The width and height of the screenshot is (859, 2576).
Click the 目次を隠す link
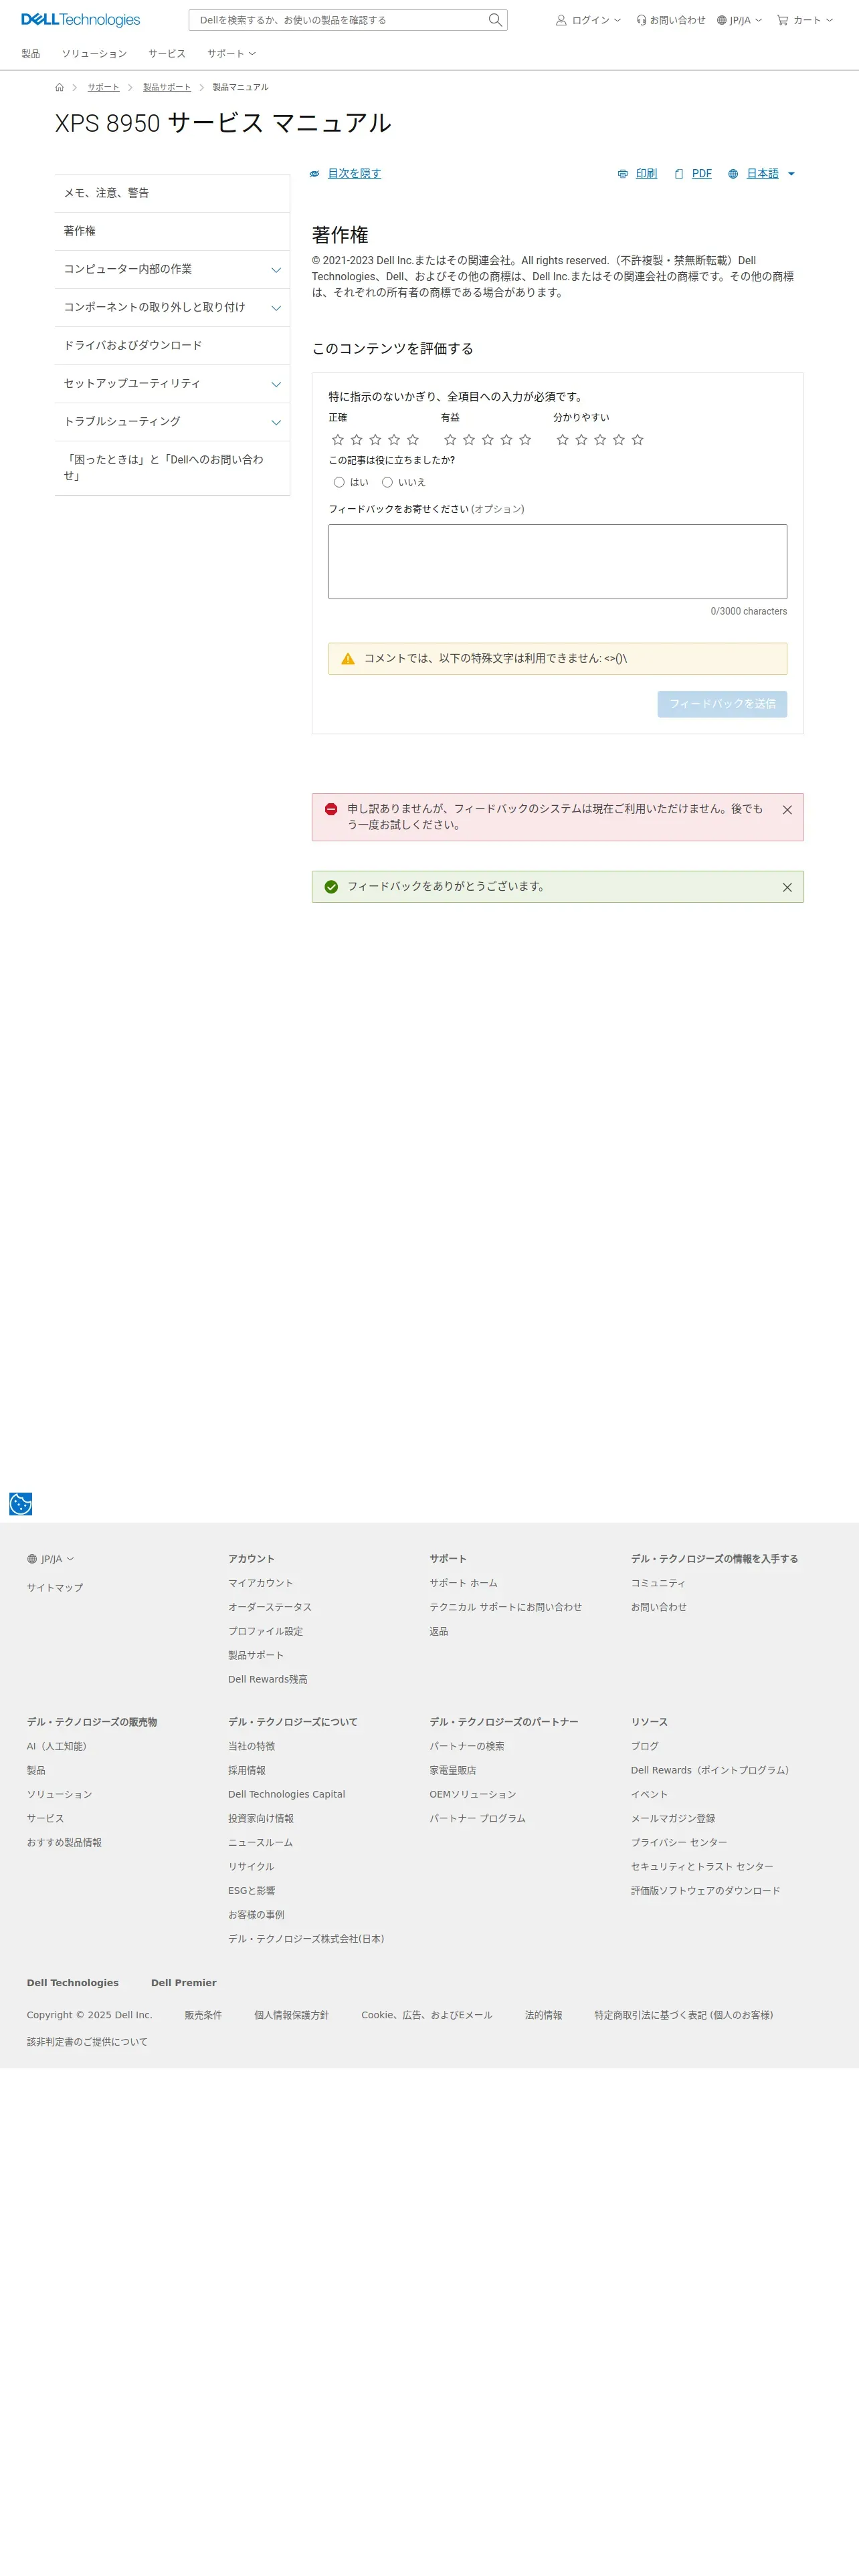(354, 174)
